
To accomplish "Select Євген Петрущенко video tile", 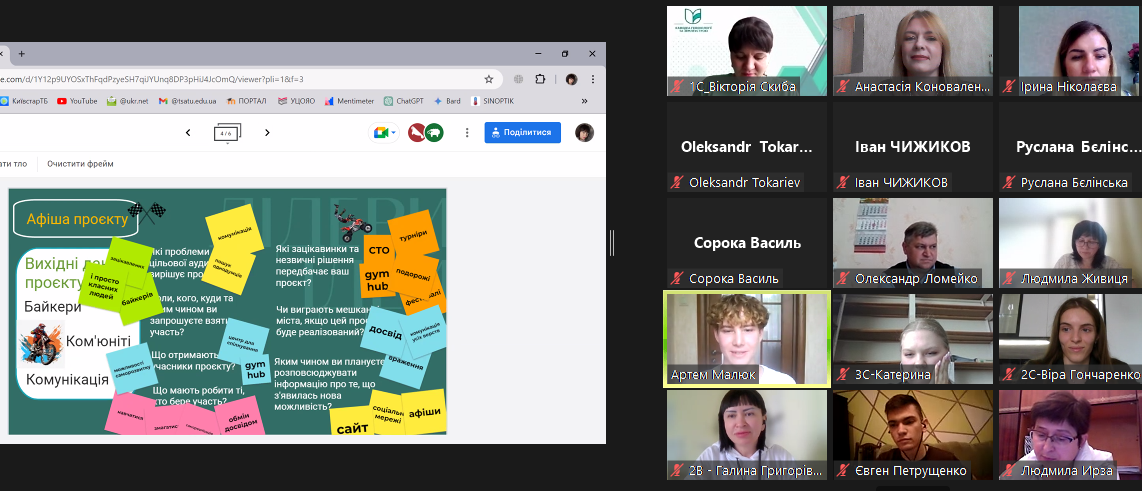I will coord(913,435).
